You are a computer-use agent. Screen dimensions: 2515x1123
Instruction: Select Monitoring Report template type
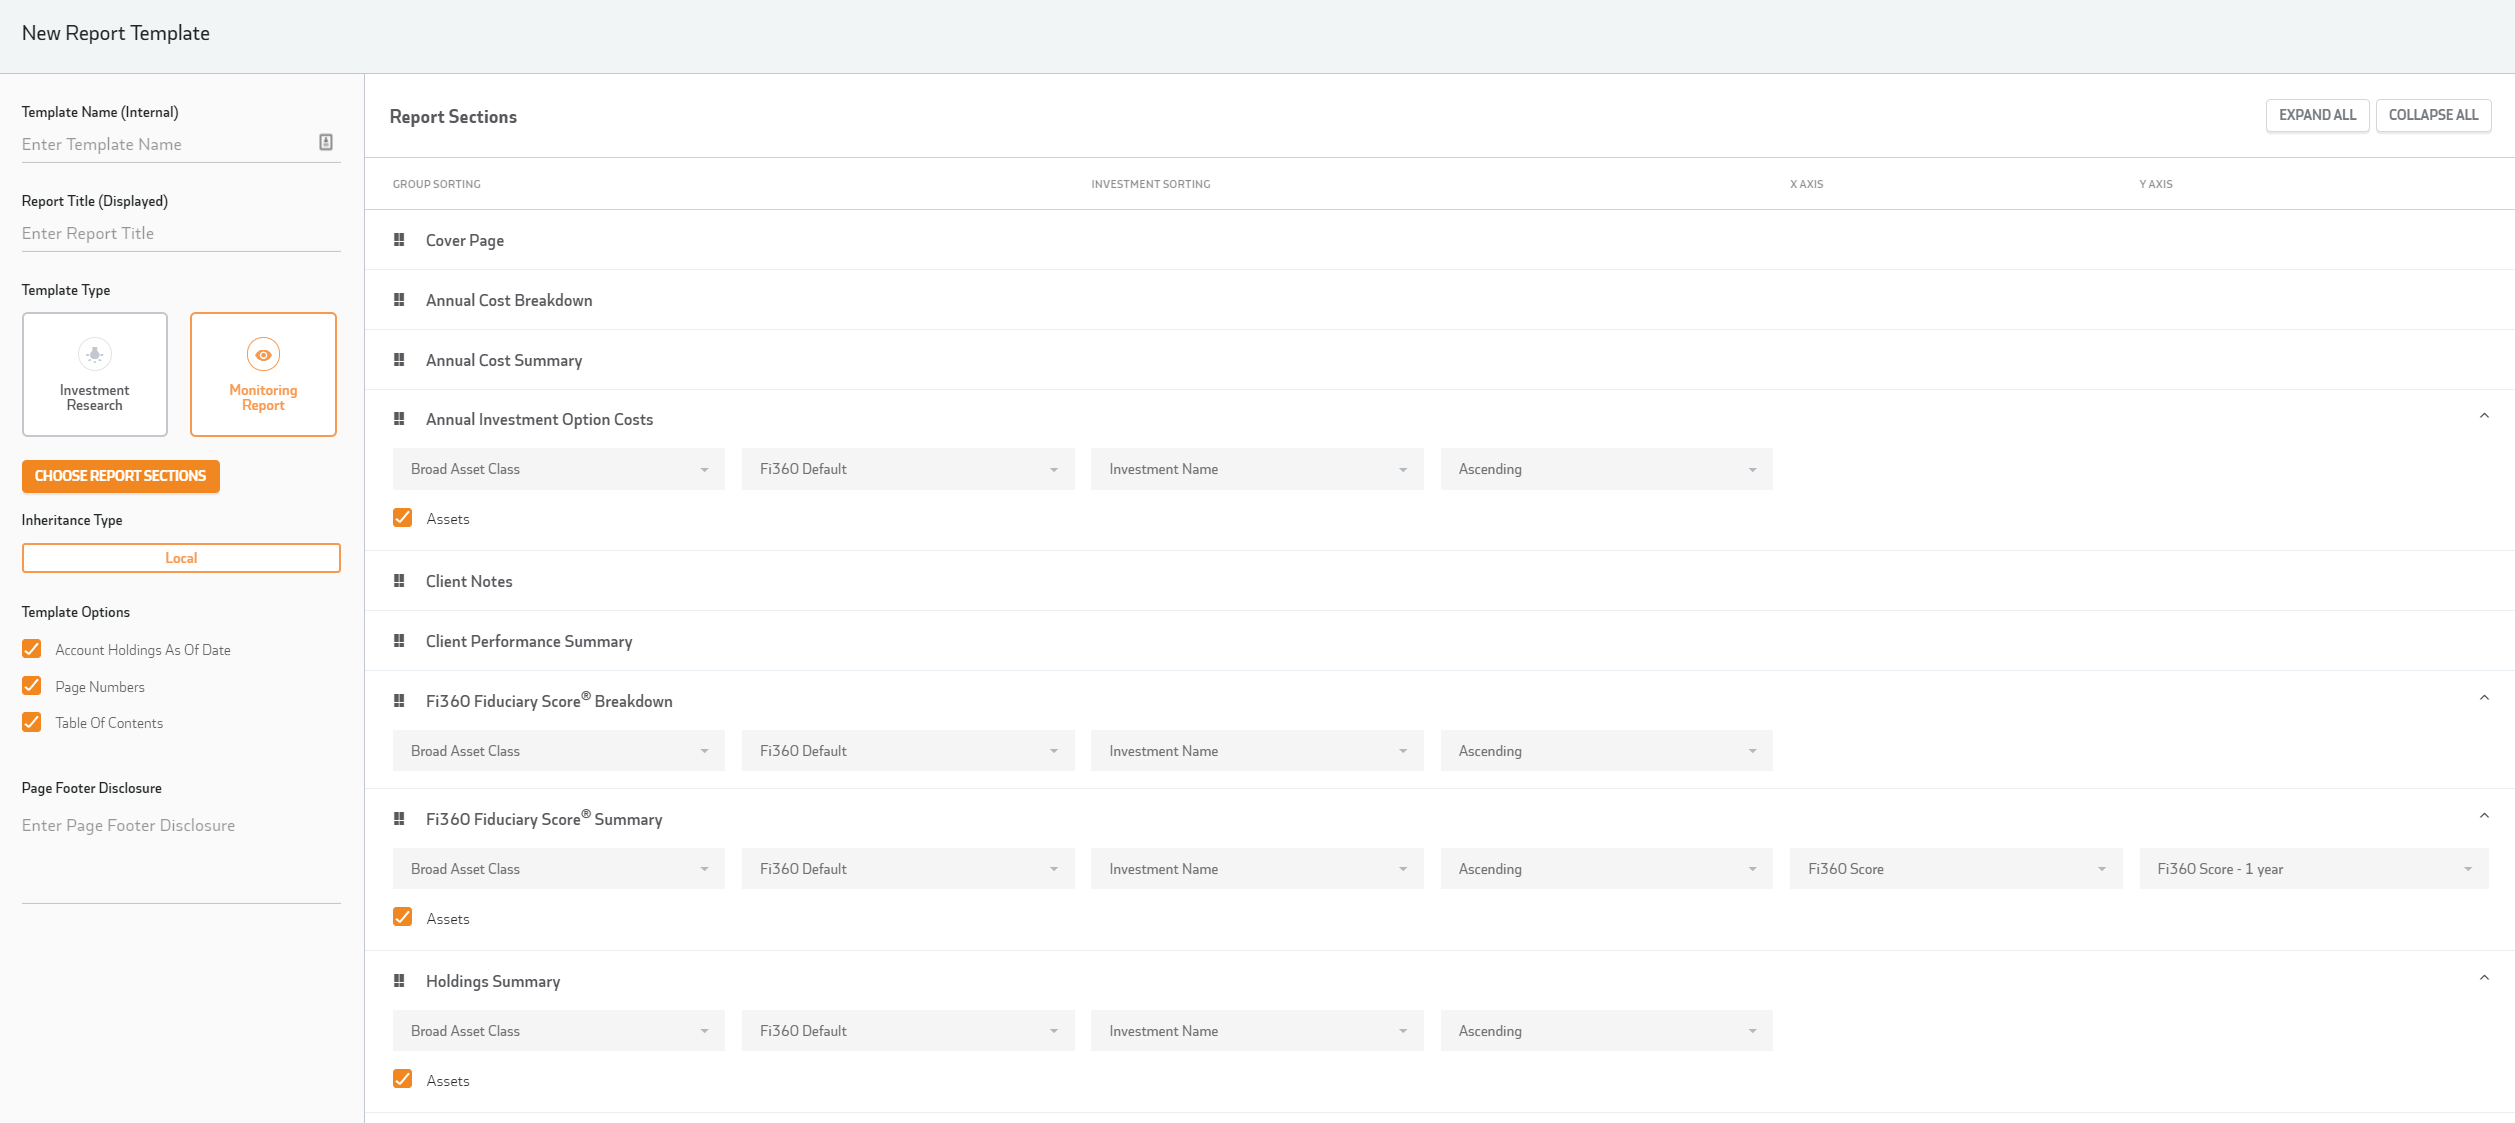click(263, 374)
